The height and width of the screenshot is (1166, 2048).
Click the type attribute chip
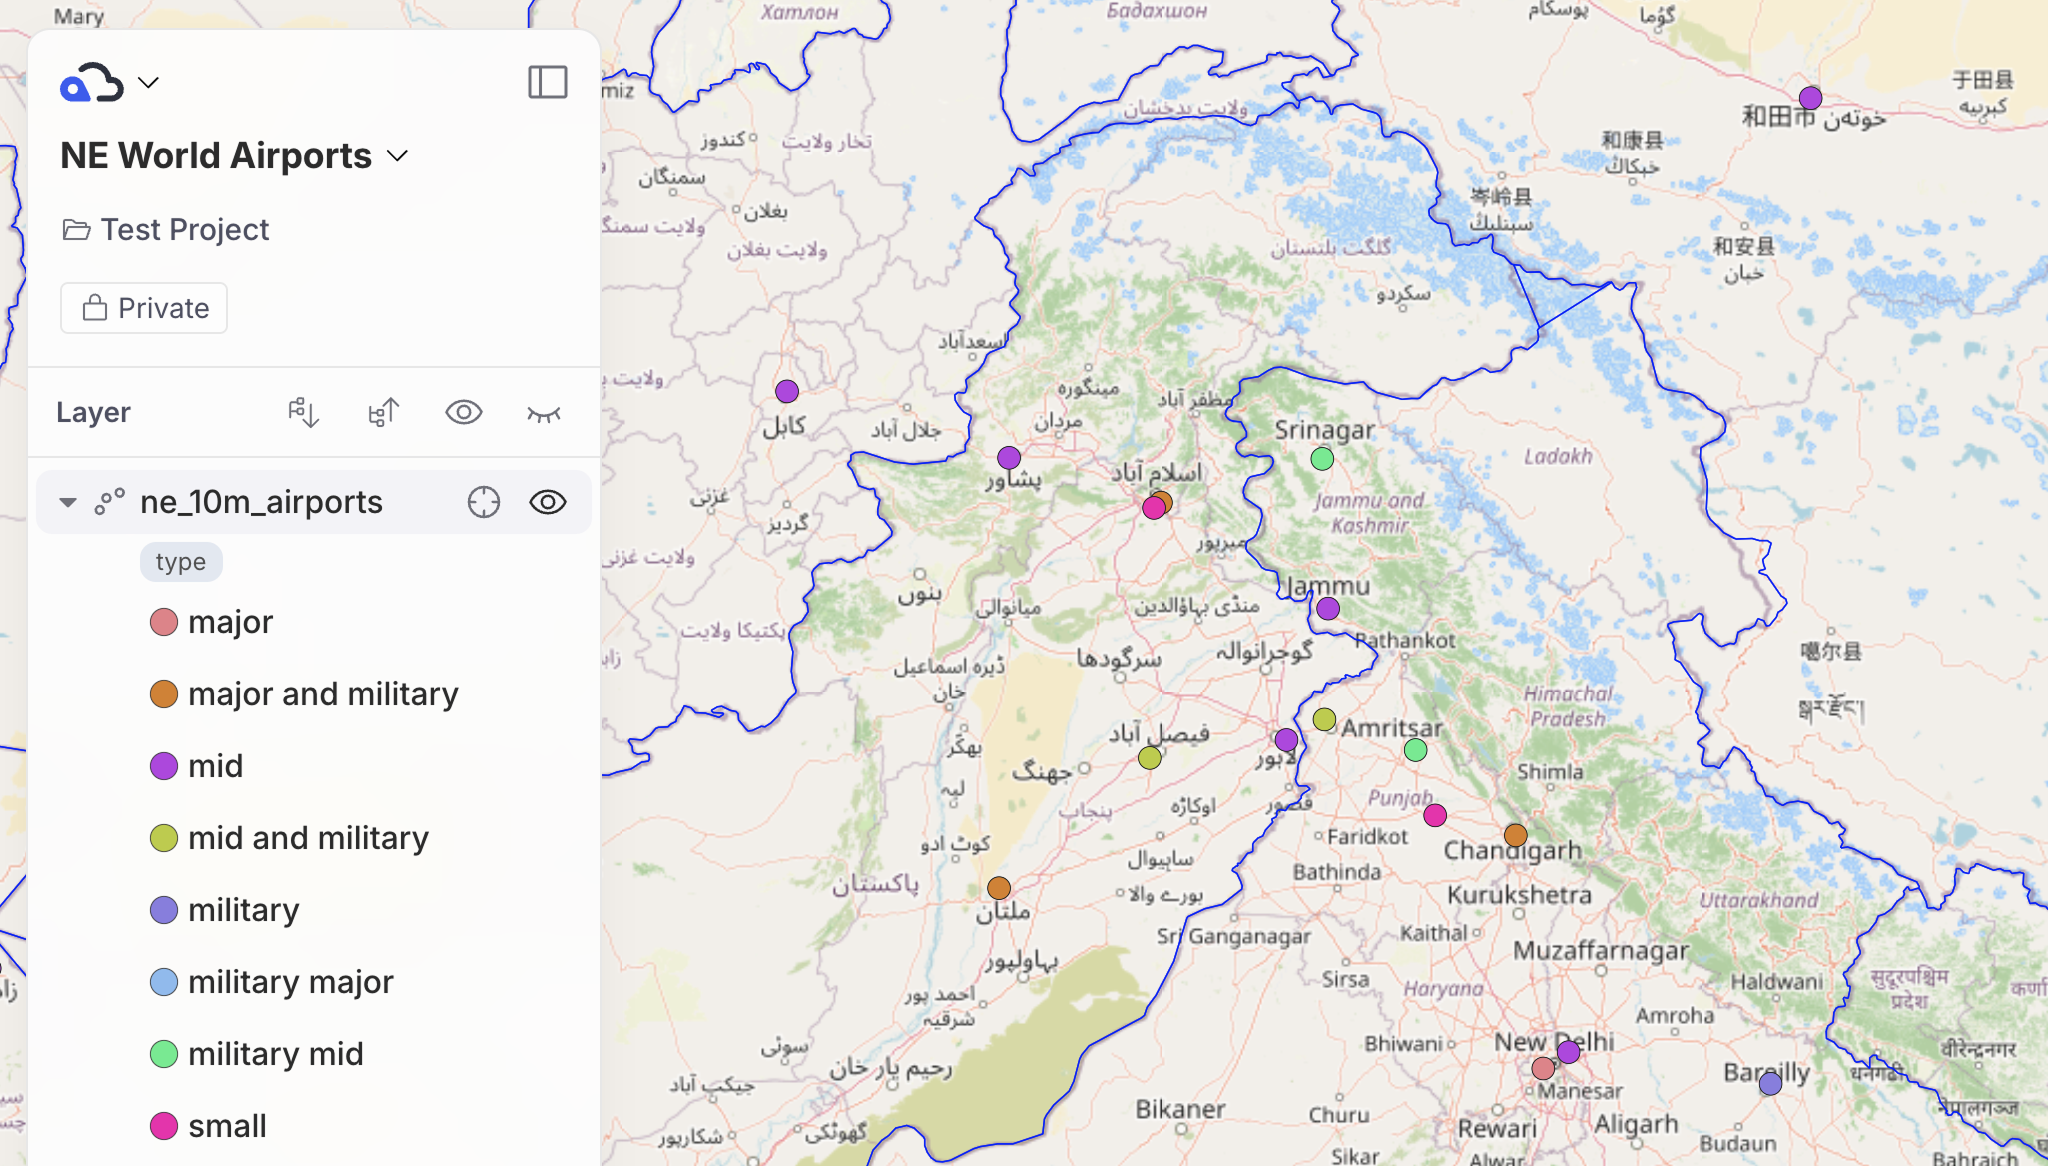[x=181, y=562]
